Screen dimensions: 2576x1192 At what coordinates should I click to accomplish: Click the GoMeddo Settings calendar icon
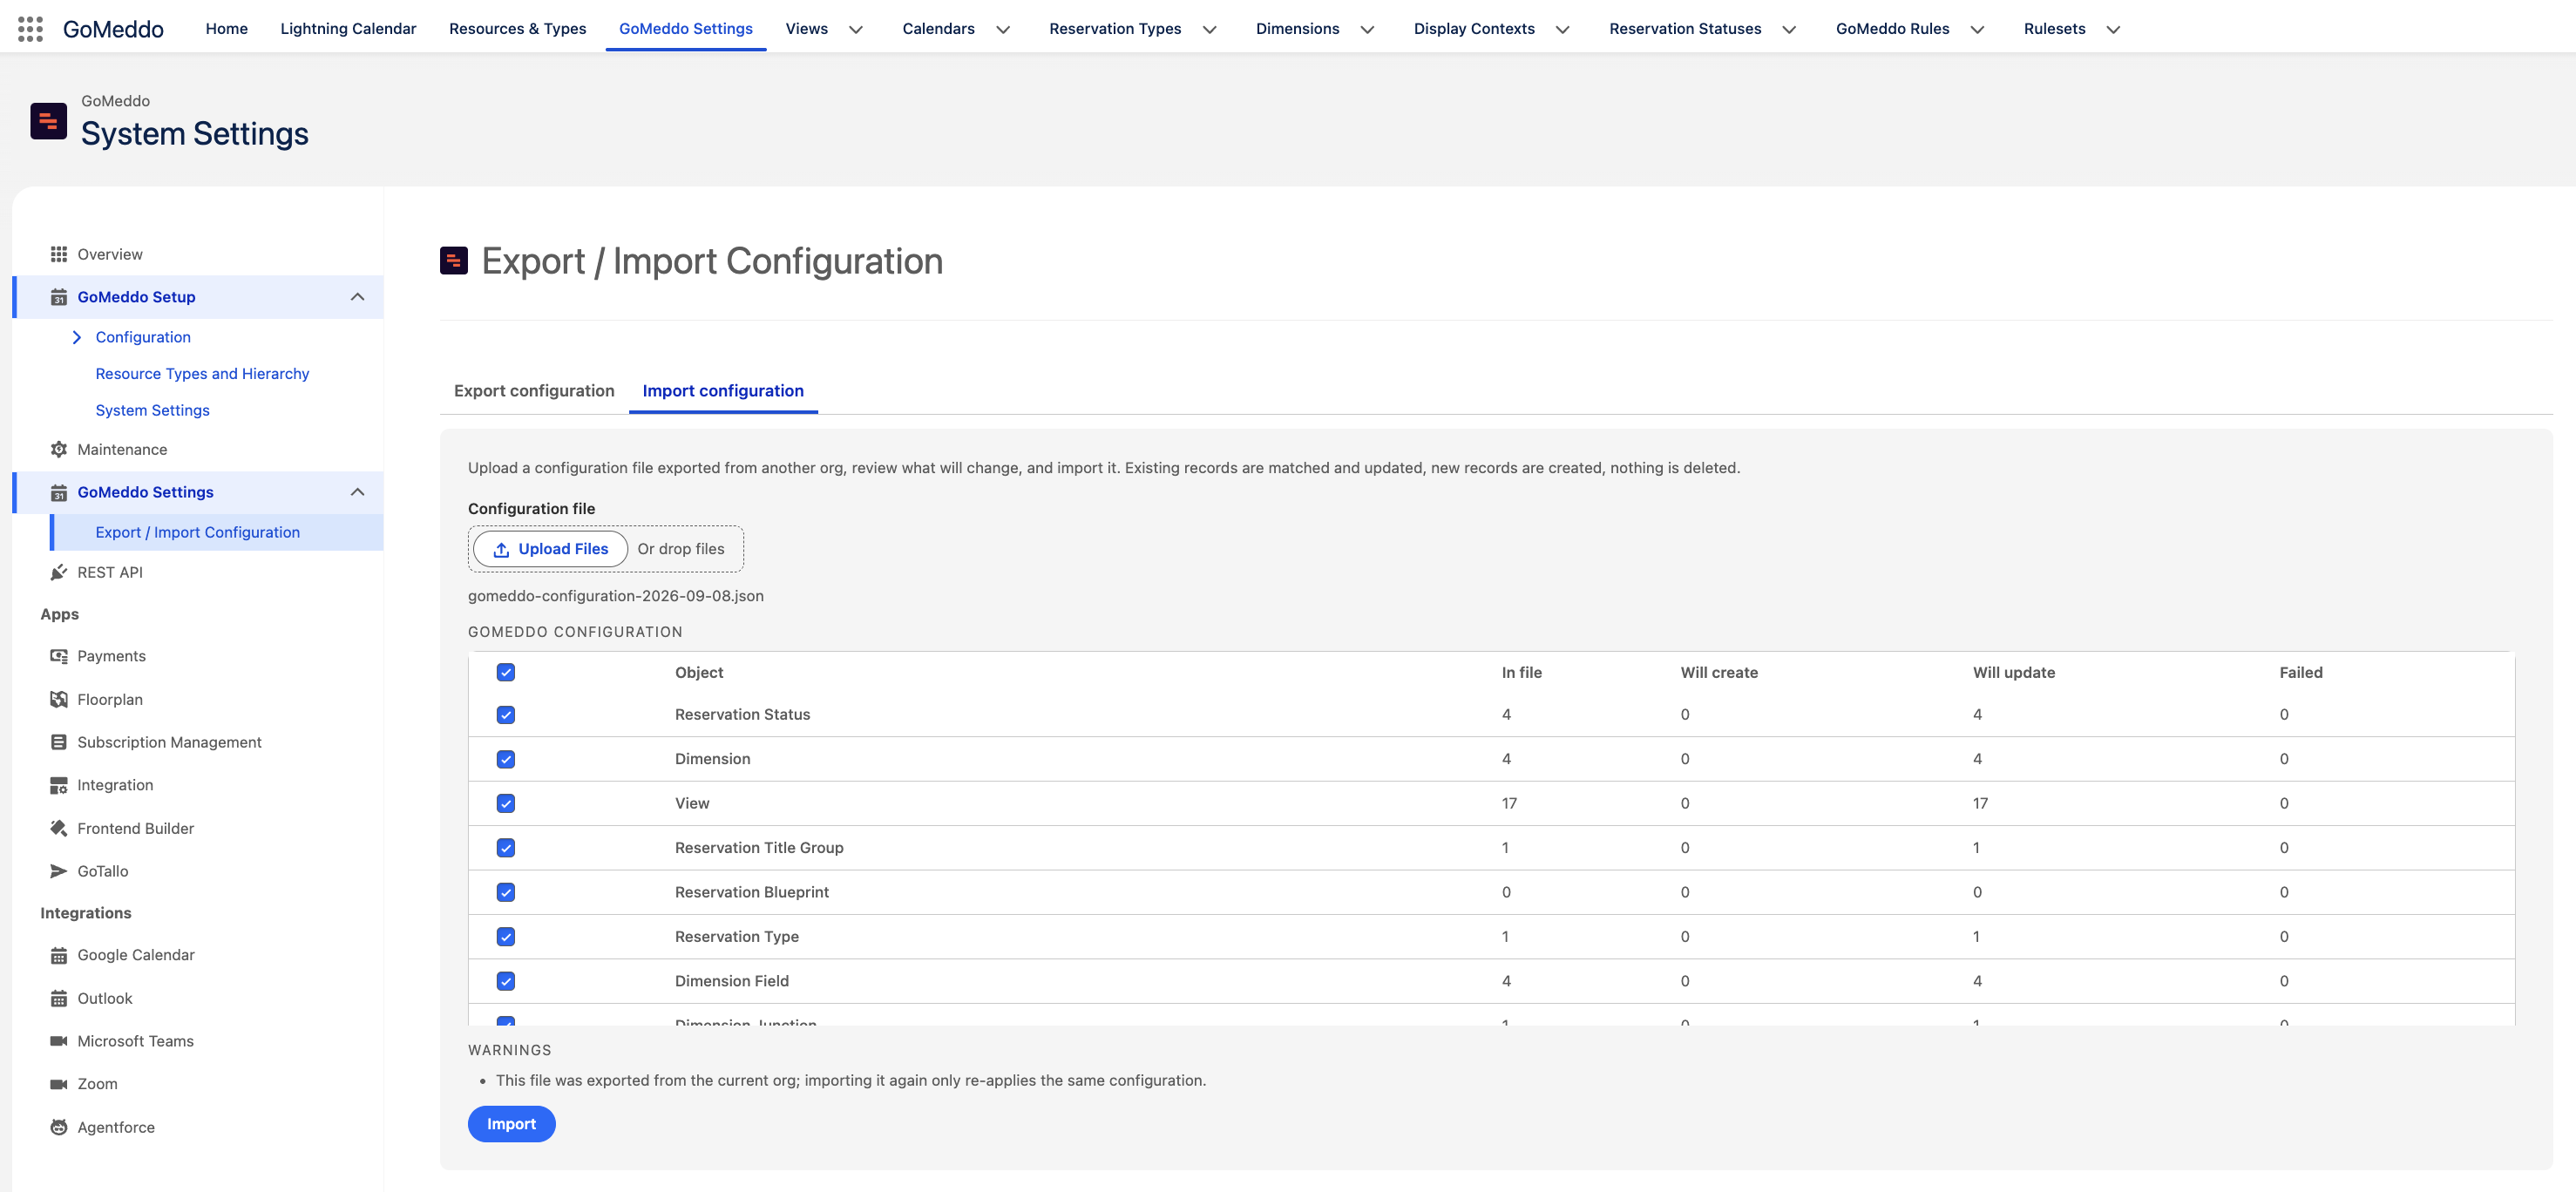tap(59, 492)
